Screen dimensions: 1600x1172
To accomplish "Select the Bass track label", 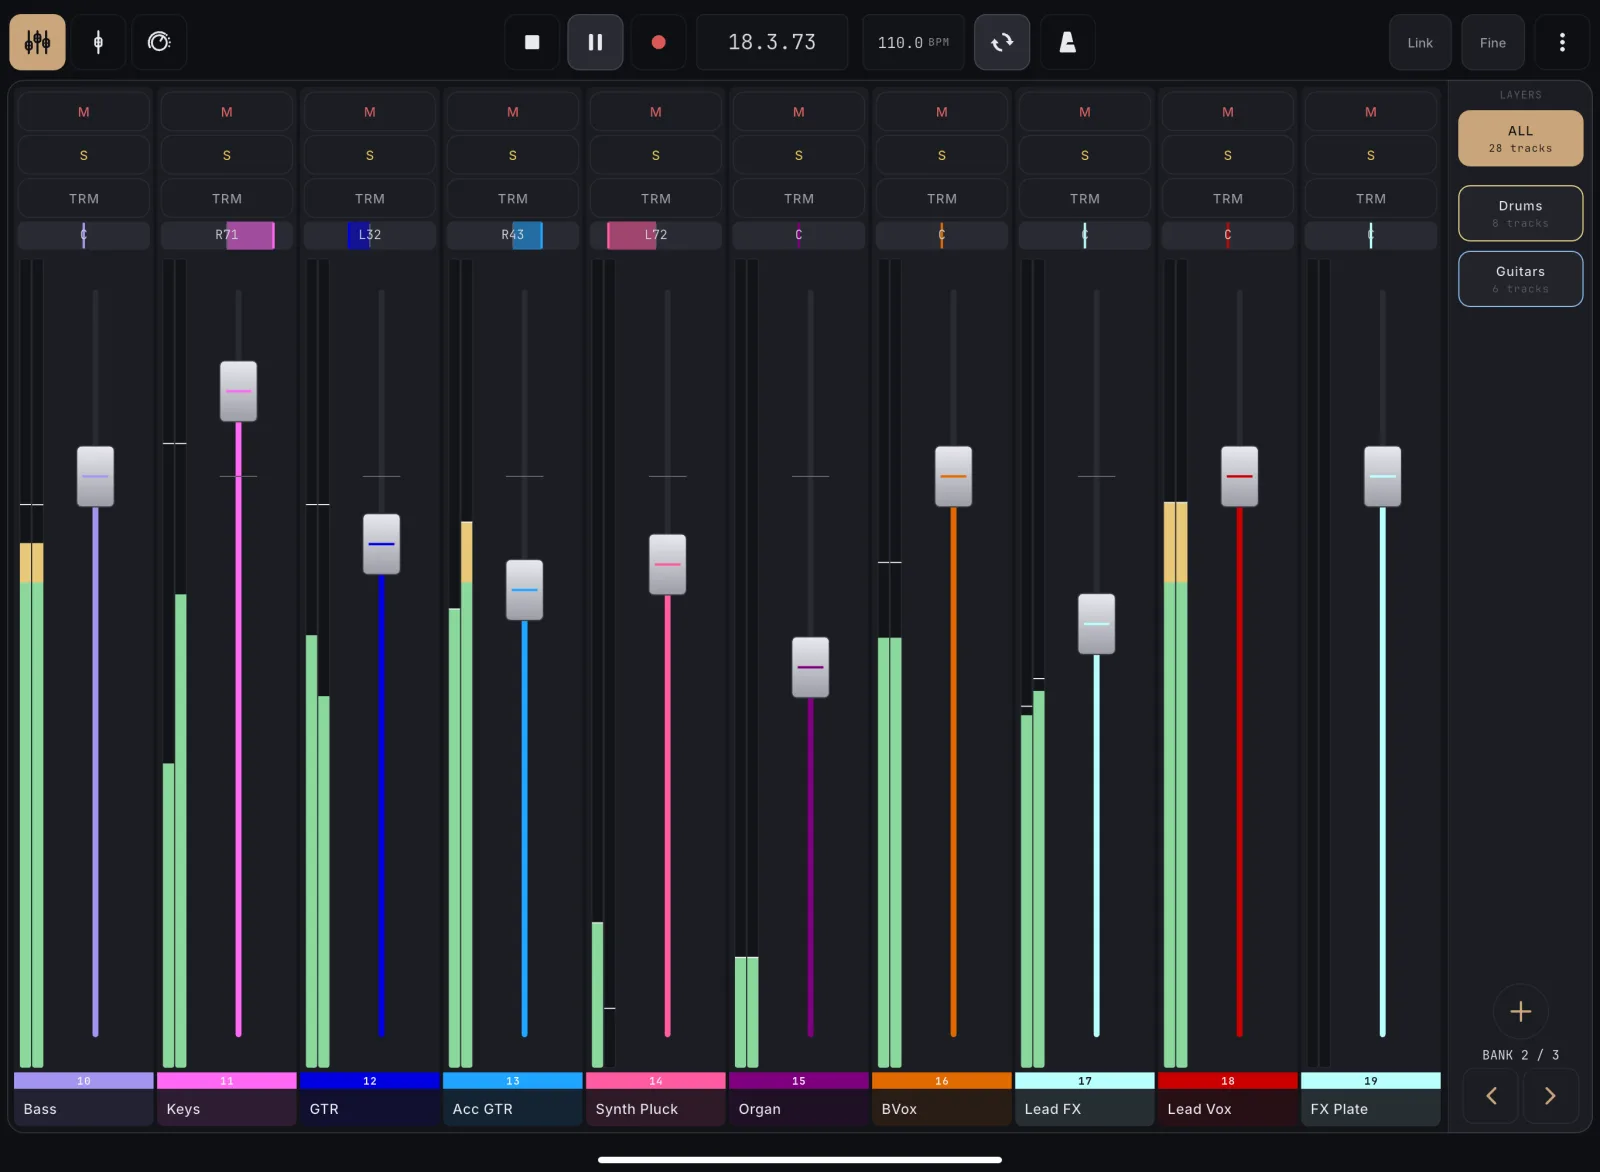I will pyautogui.click(x=84, y=1108).
